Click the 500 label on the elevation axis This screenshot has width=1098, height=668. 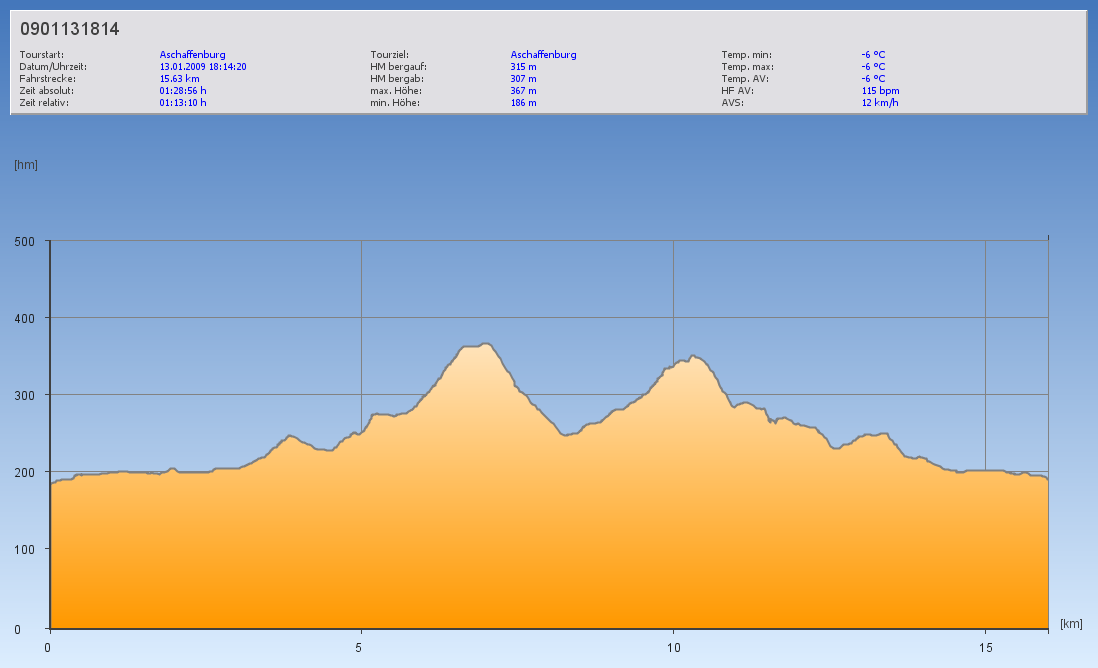[x=24, y=241]
